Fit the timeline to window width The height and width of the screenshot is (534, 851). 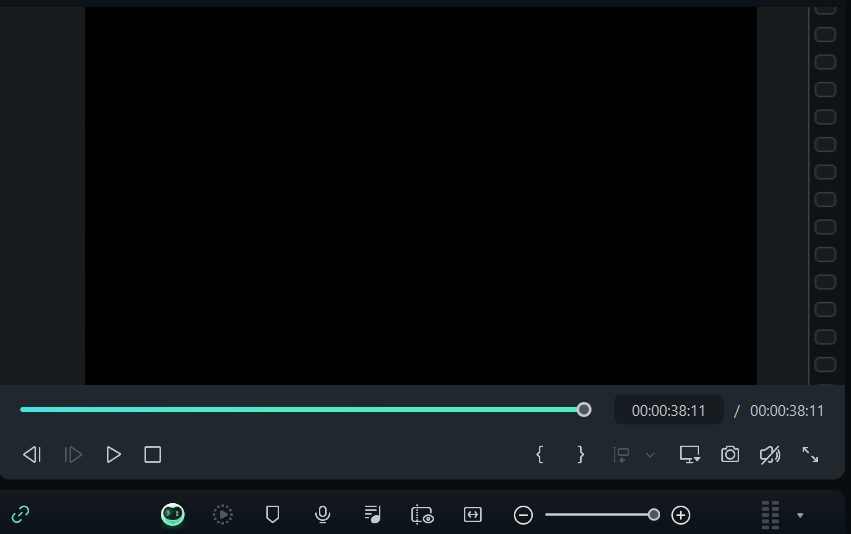(x=473, y=514)
